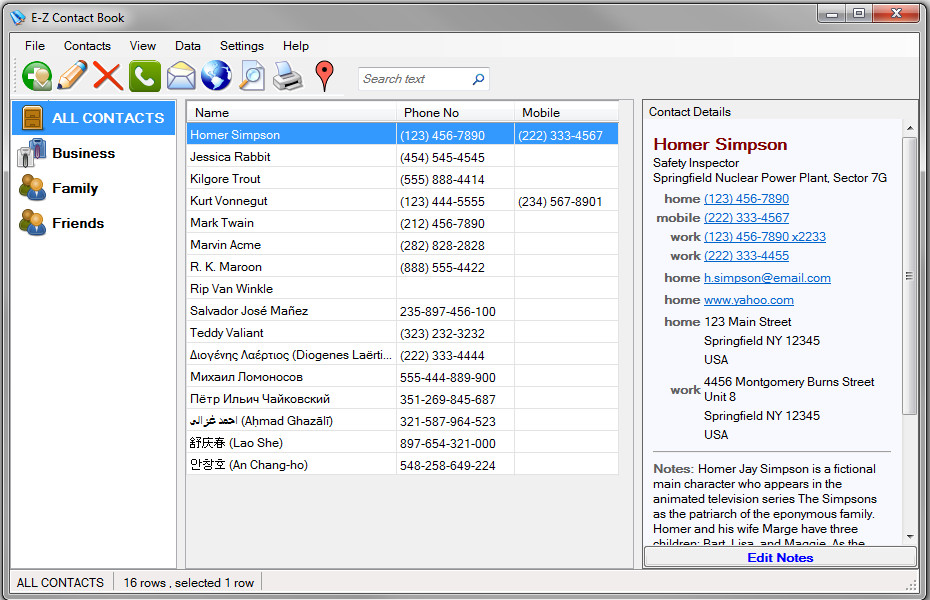Open the home phone link (123) 456-7890

(746, 199)
